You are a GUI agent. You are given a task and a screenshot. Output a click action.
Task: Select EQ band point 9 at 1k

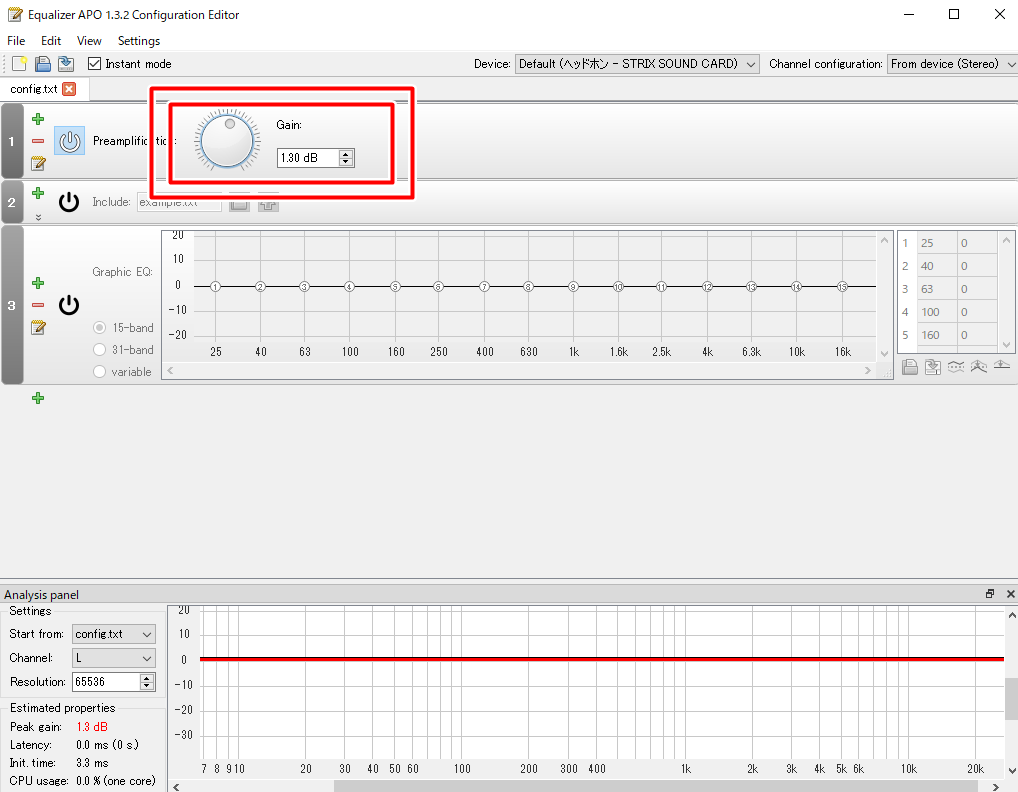(573, 286)
